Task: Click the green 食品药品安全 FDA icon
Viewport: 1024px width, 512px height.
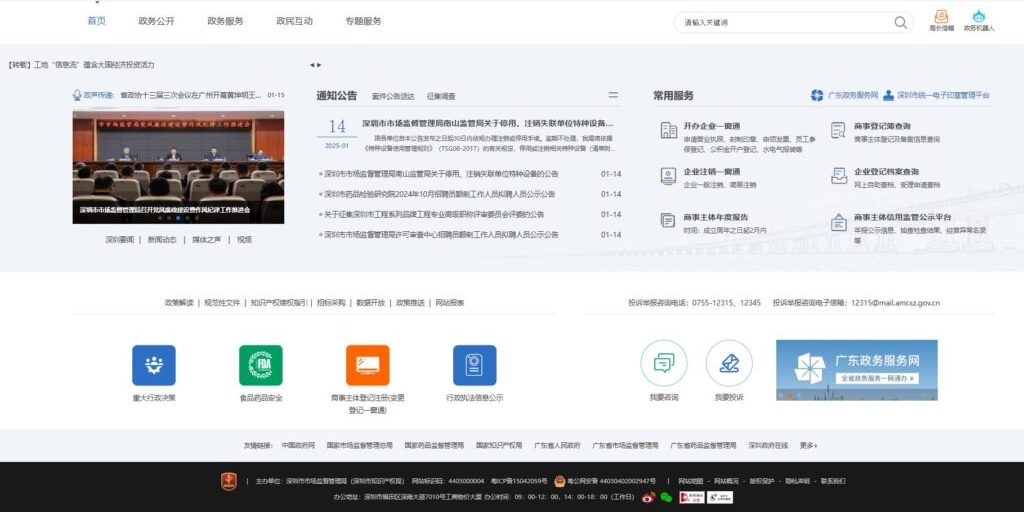Action: (260, 366)
